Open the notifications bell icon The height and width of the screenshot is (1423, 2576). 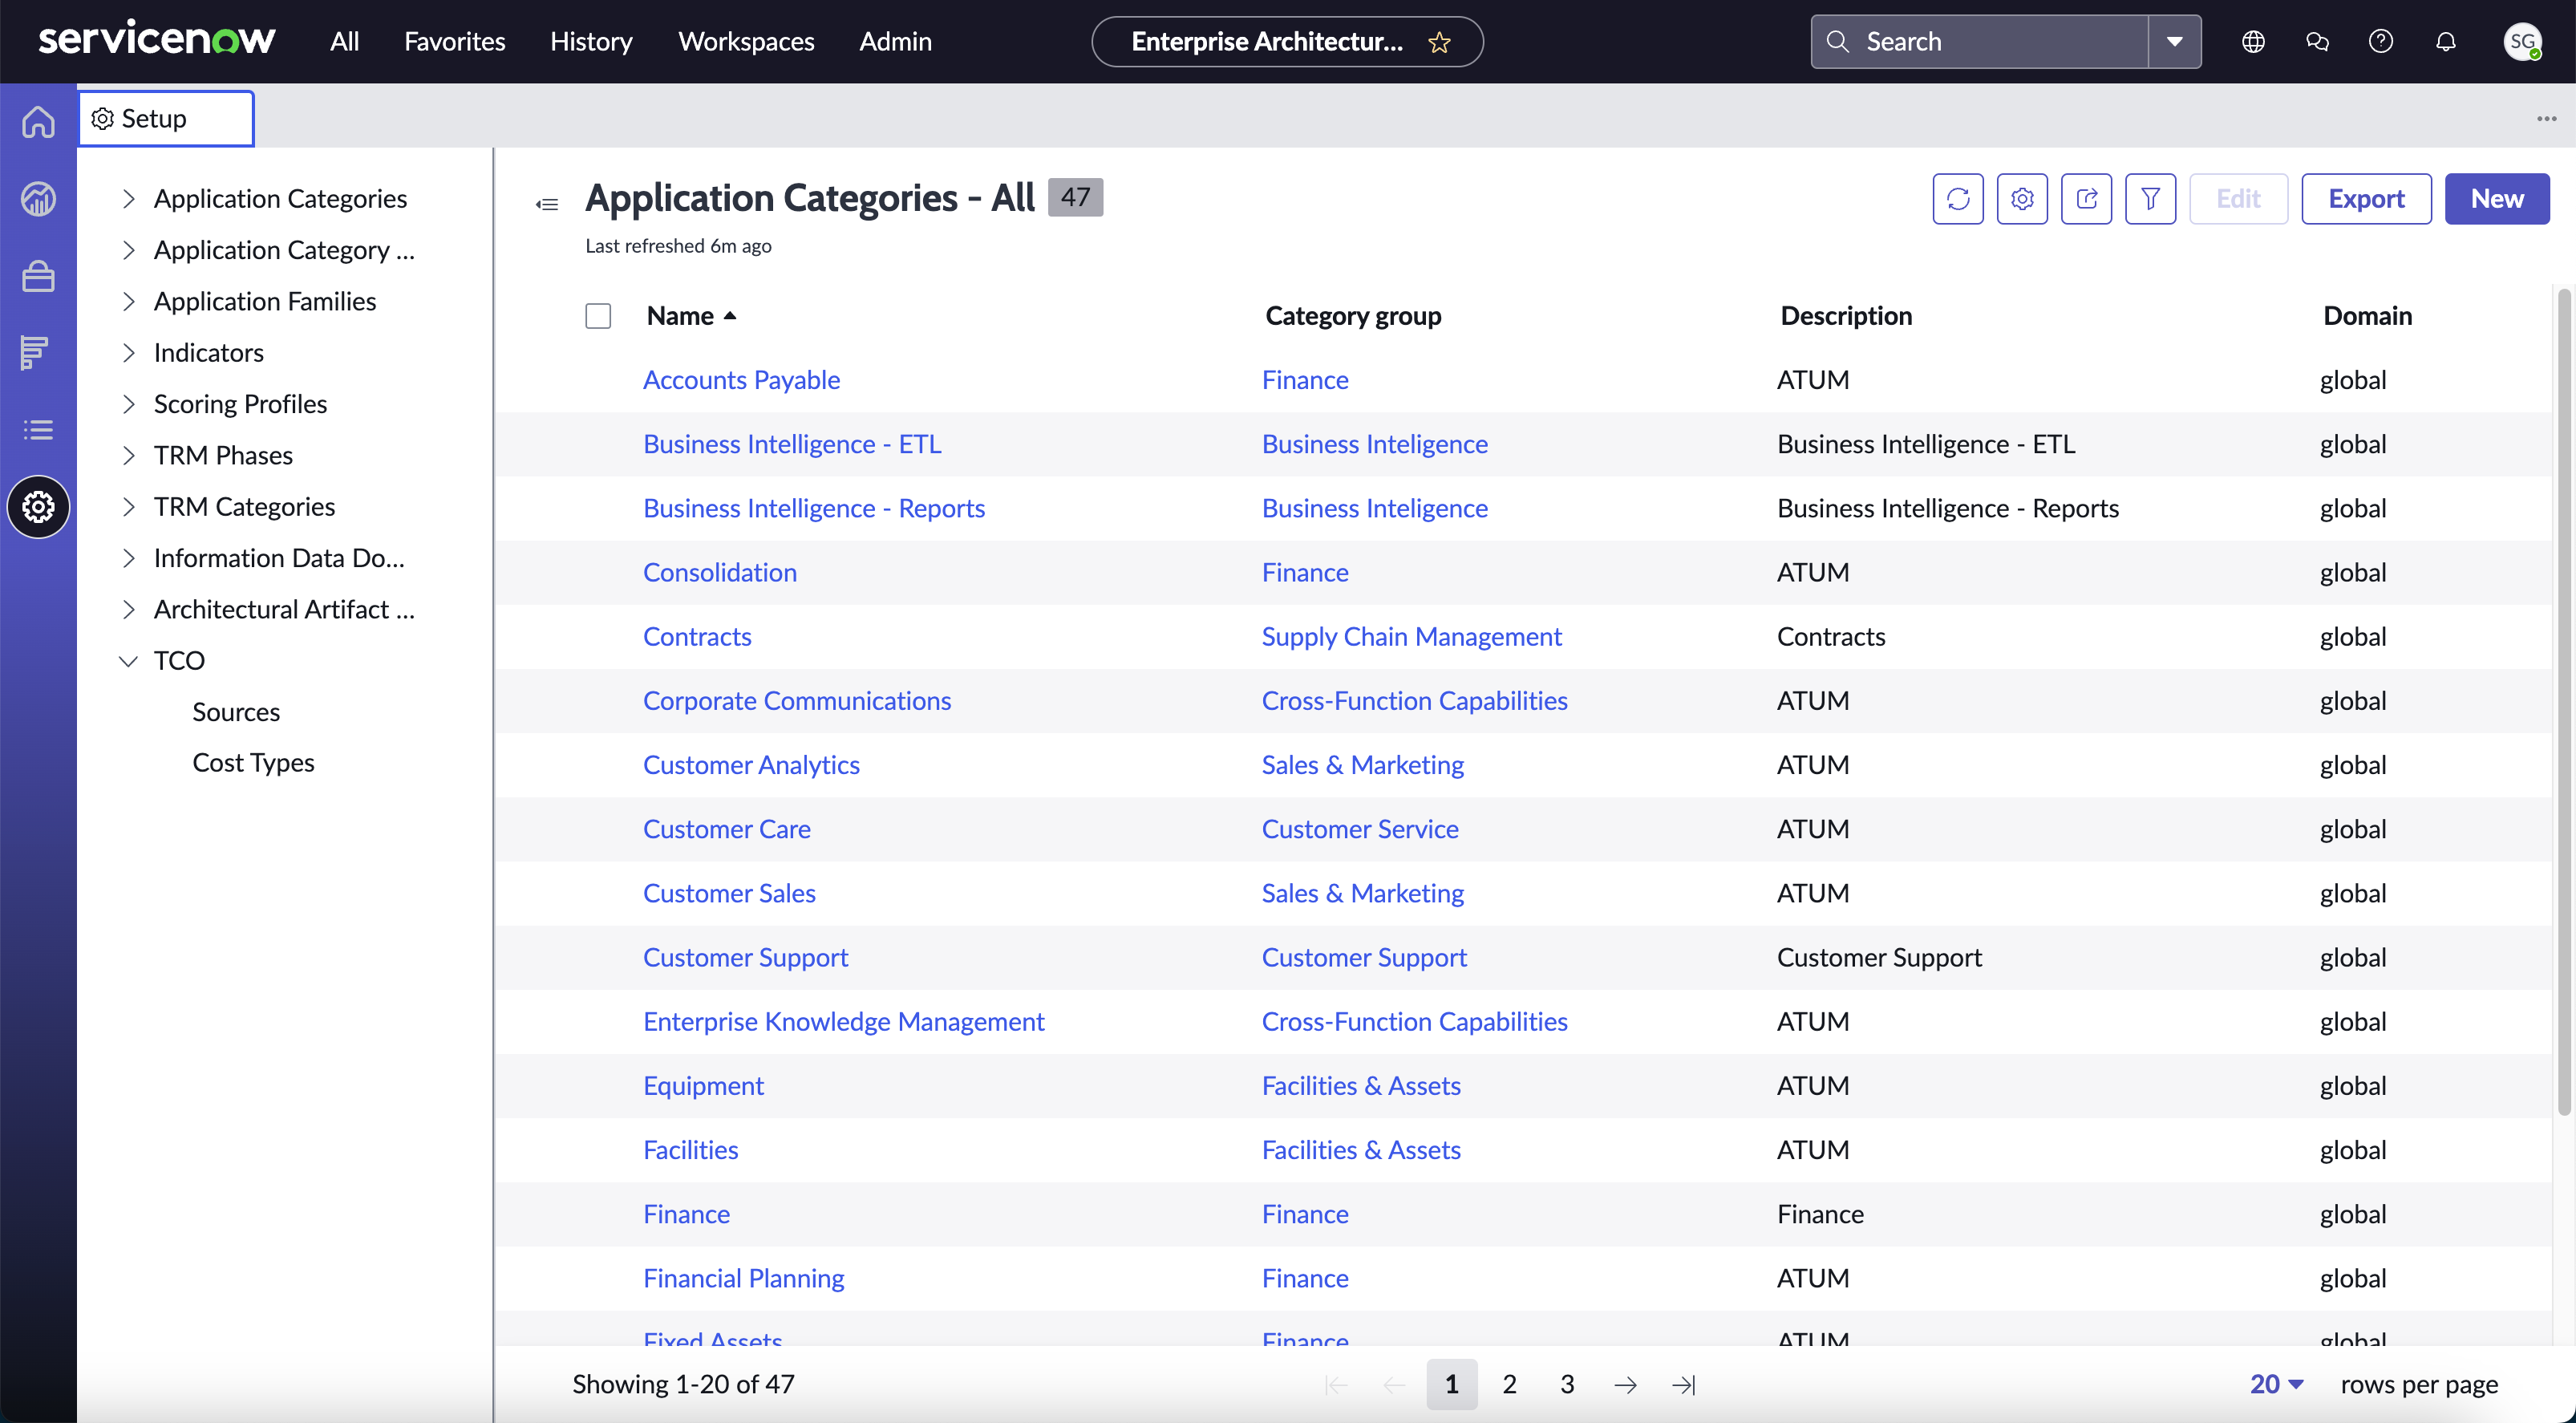(2445, 42)
